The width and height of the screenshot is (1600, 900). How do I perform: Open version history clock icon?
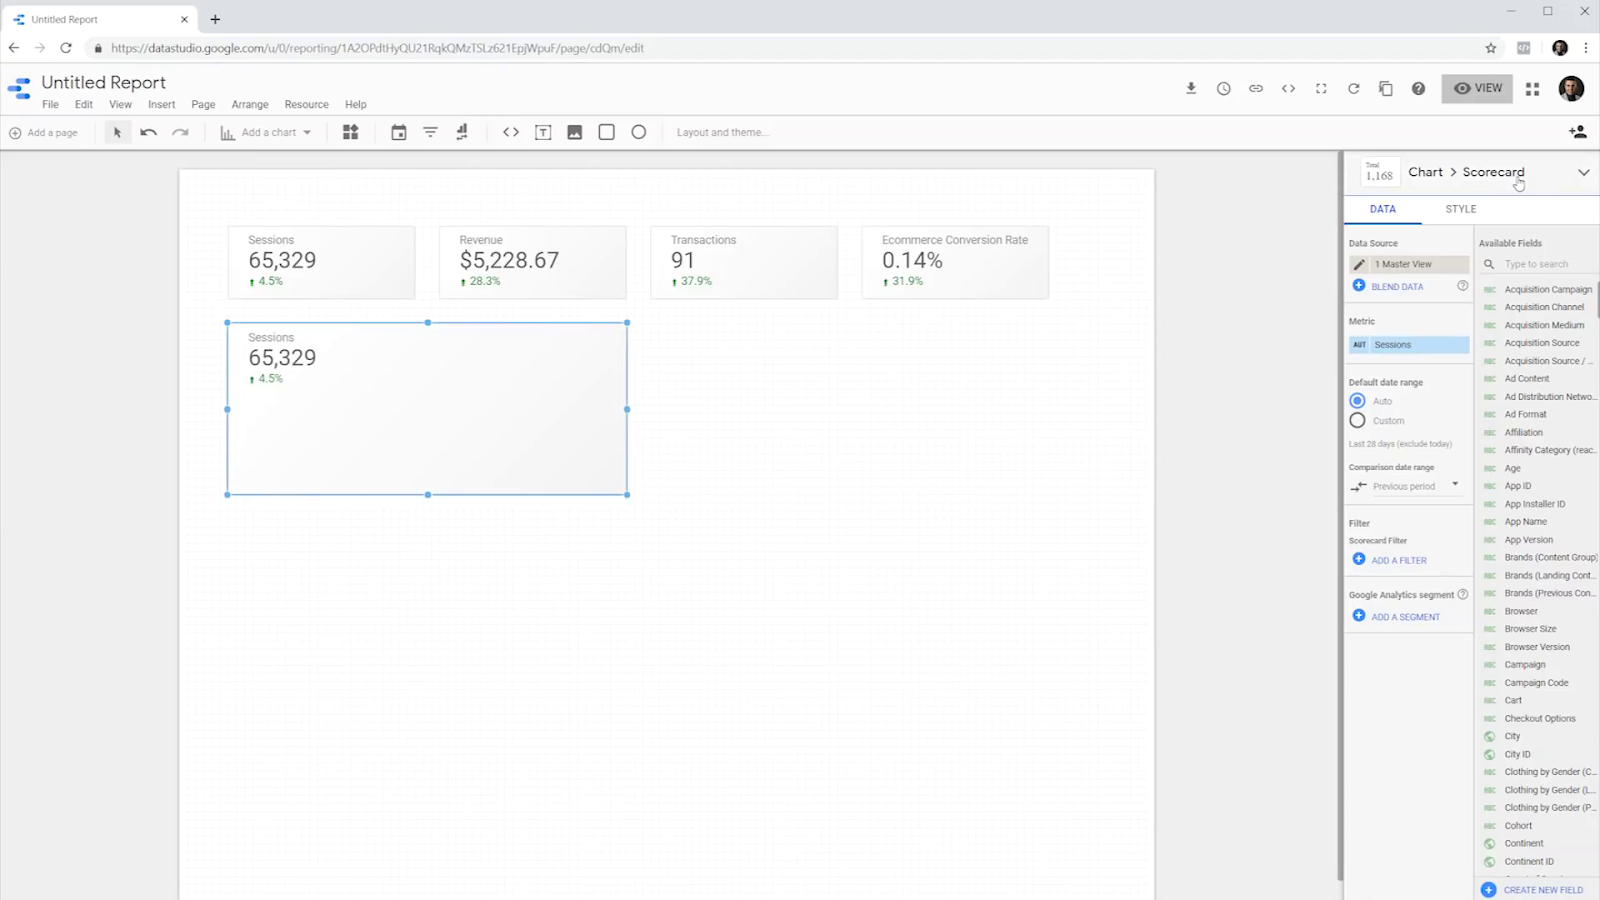[x=1223, y=88]
